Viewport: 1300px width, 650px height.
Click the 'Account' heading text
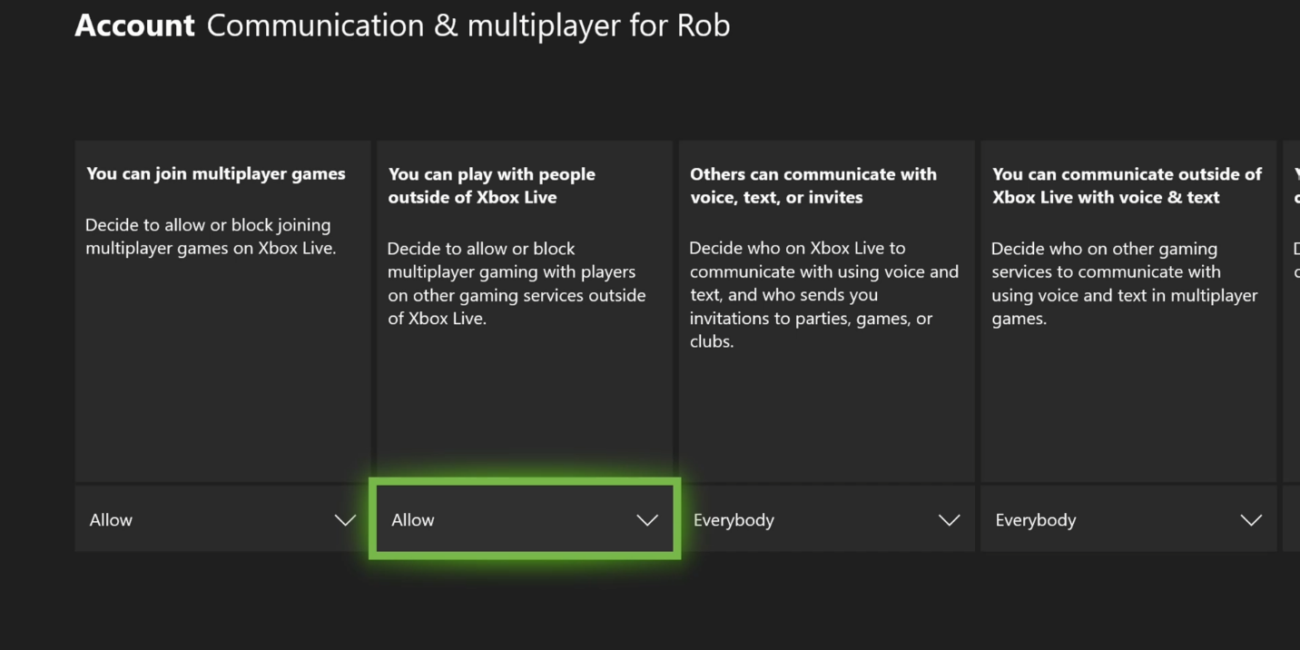coord(135,26)
